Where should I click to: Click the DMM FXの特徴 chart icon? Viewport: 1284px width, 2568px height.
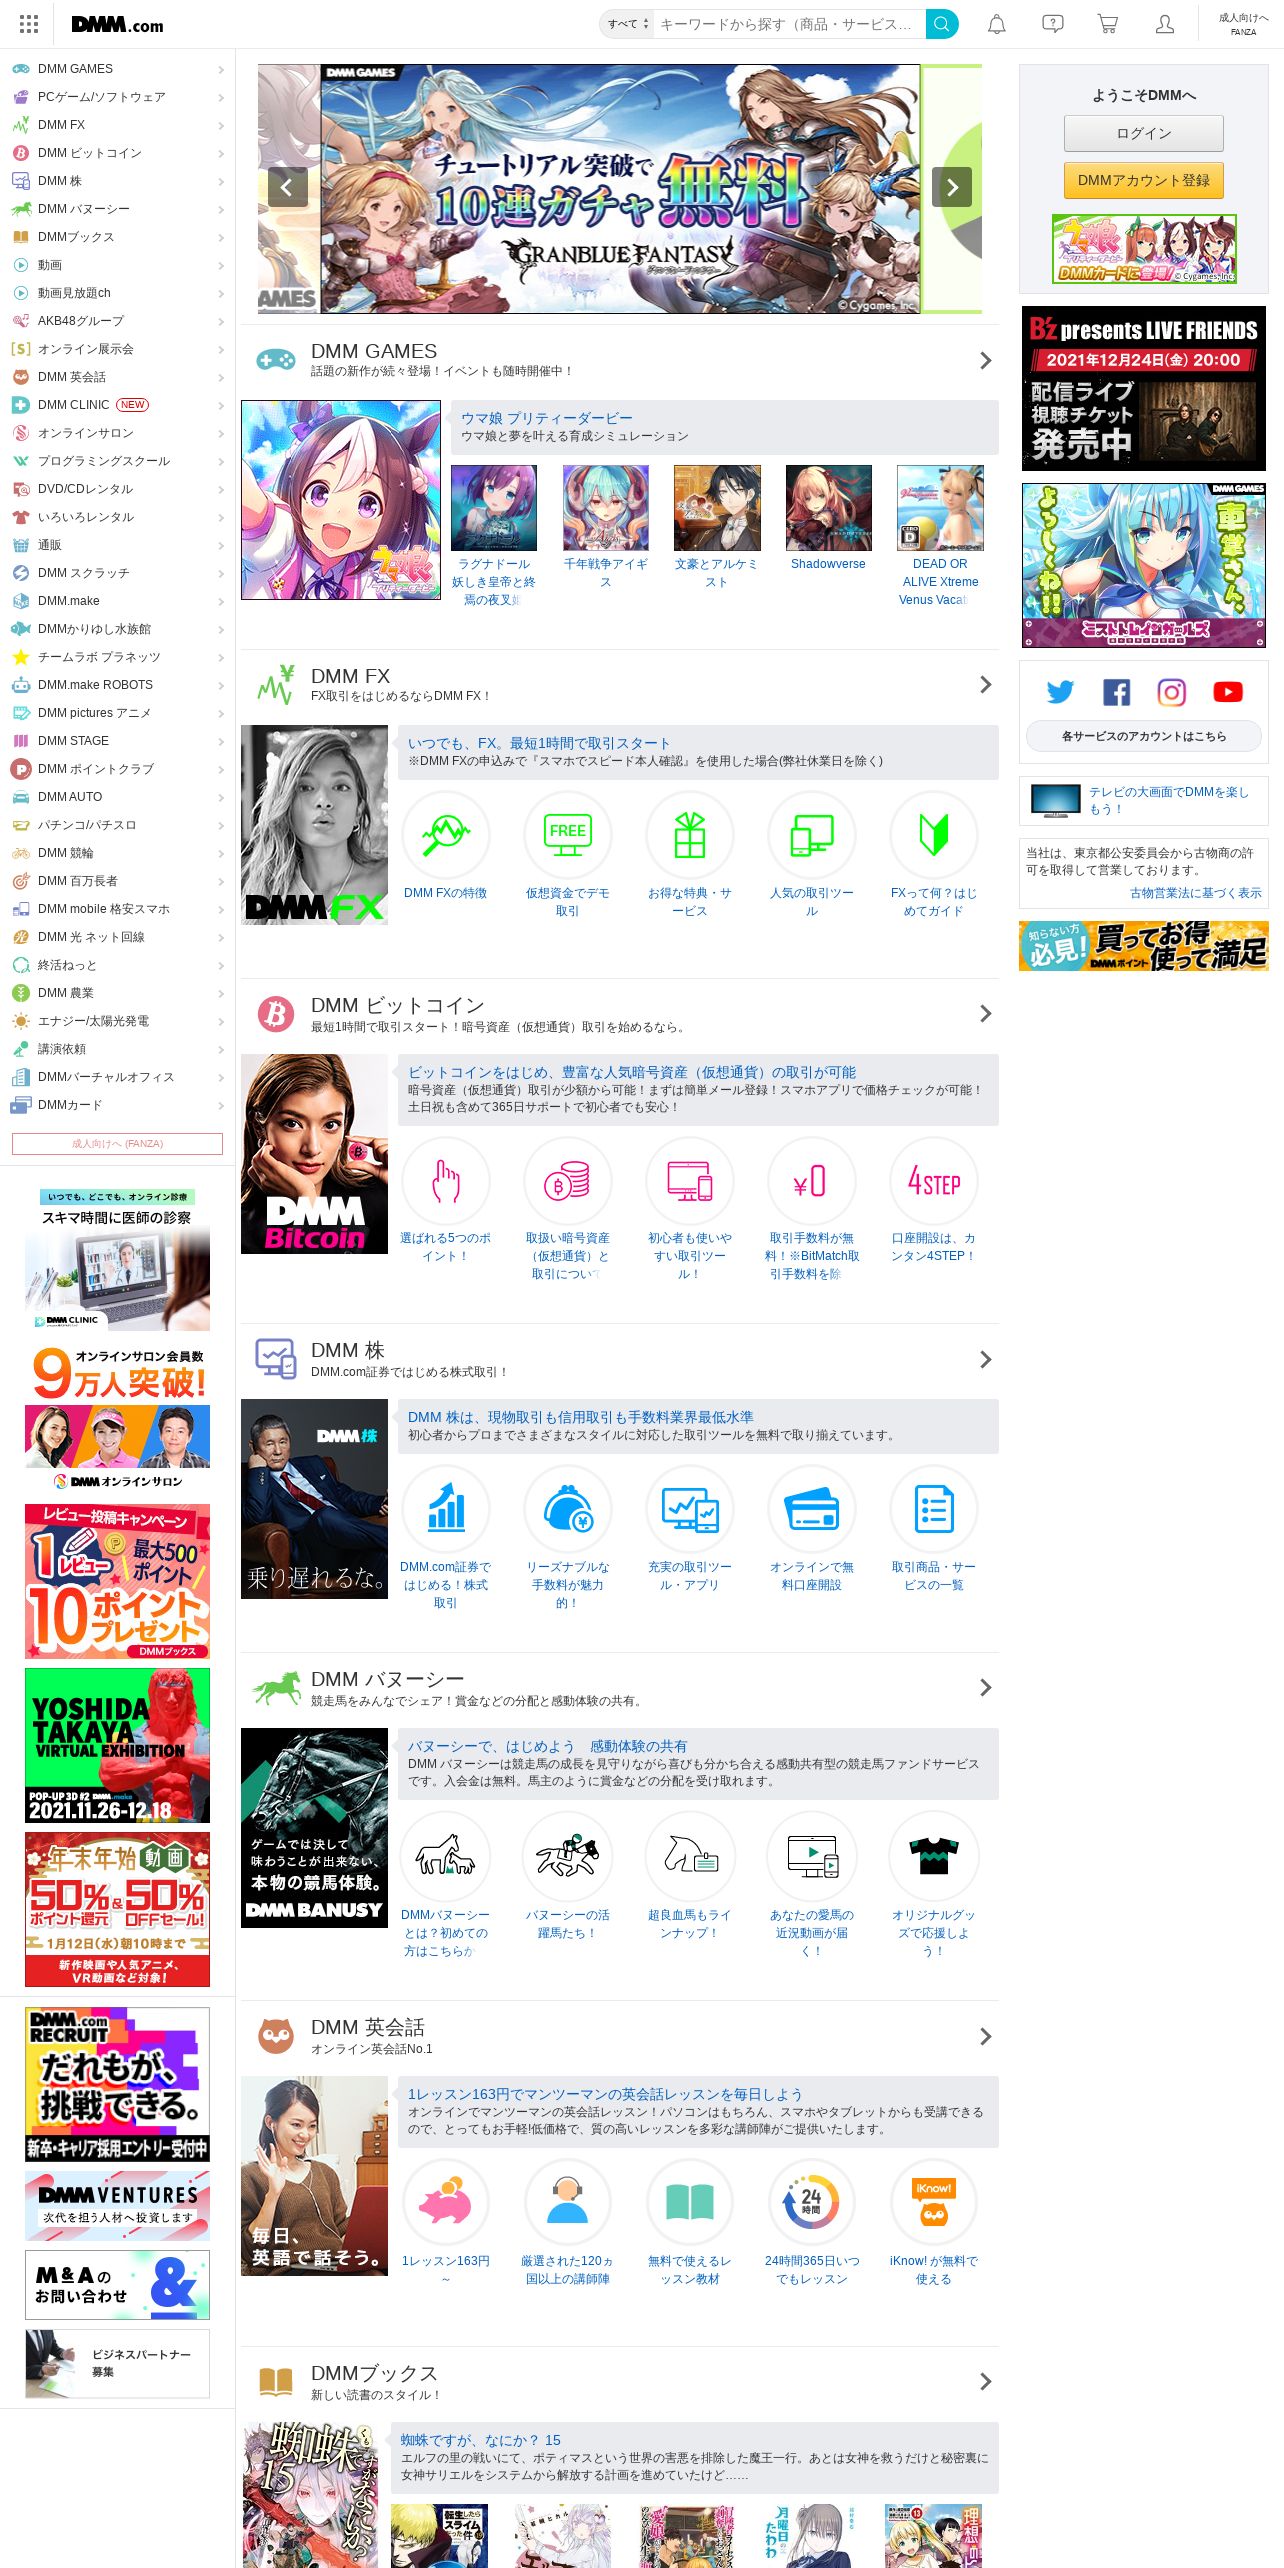click(446, 835)
